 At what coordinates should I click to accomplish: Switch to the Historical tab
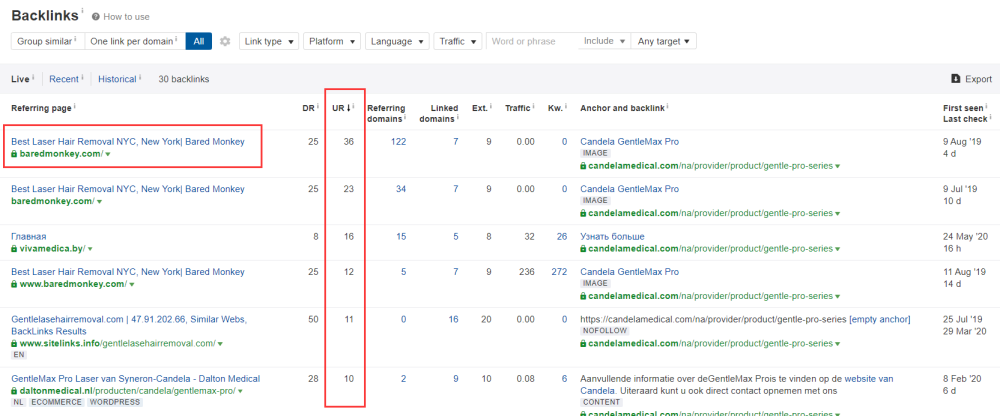[117, 79]
